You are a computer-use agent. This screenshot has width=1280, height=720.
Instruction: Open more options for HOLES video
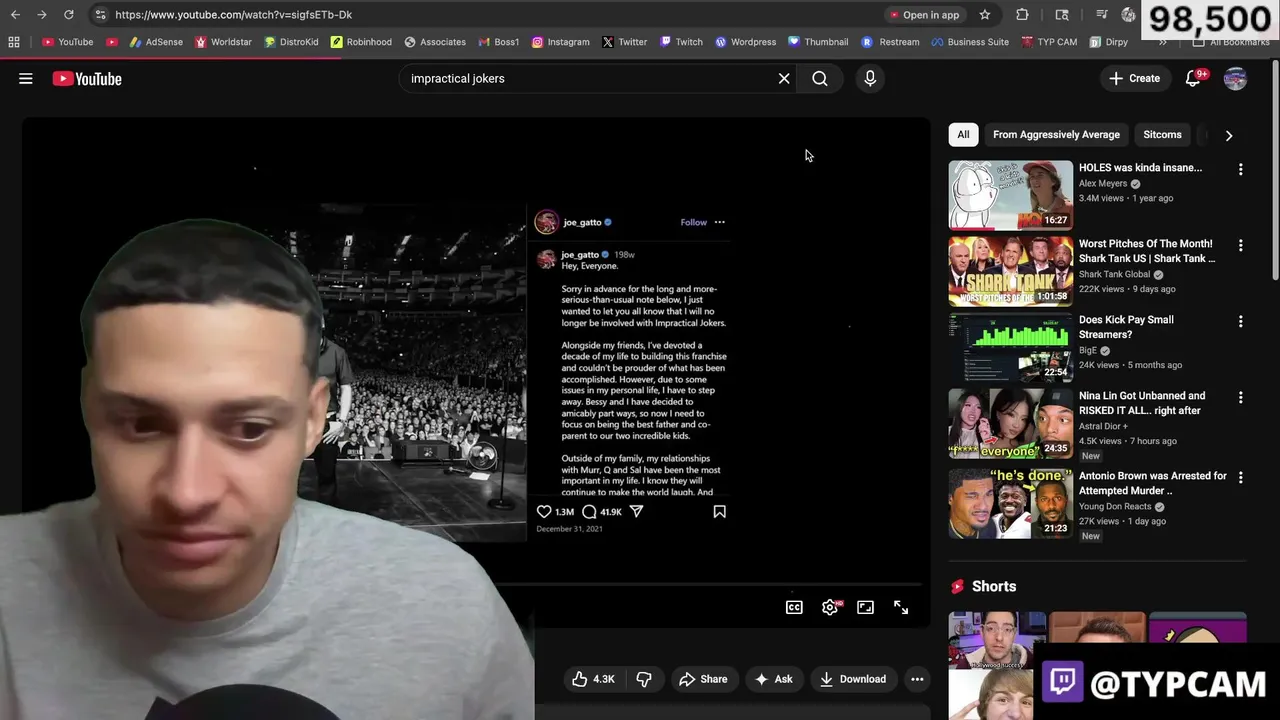1241,170
